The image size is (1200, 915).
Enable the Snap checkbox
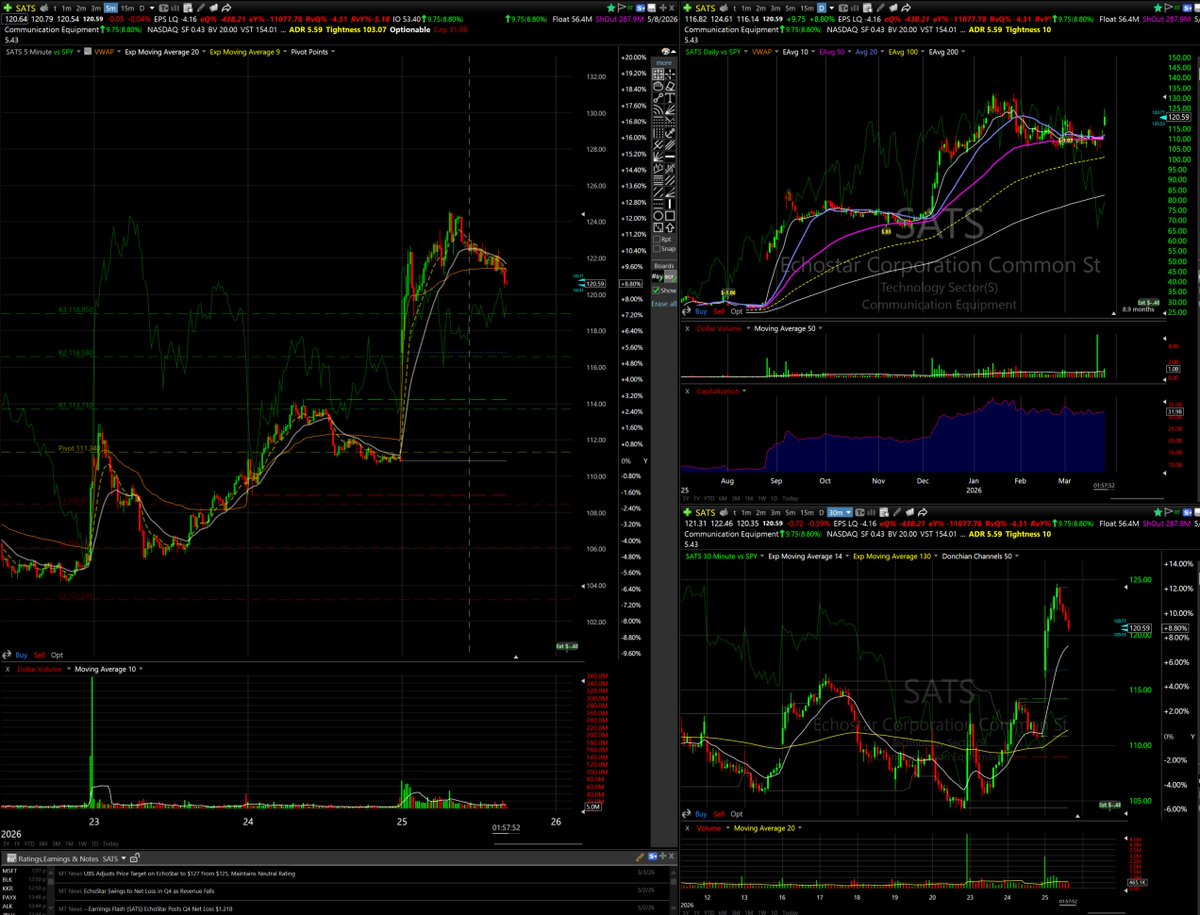[657, 249]
